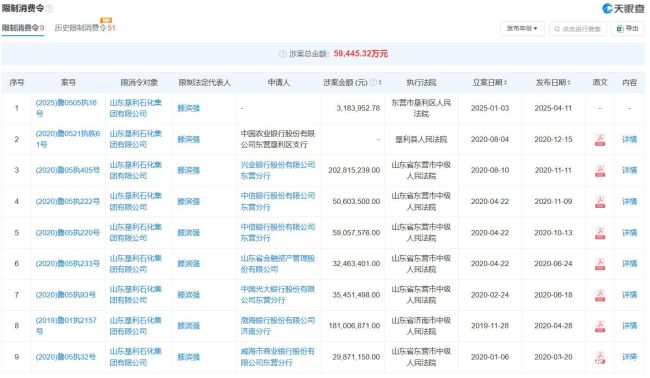Open PDF icon in row 7
Image resolution: width=650 pixels, height=378 pixels.
599,295
